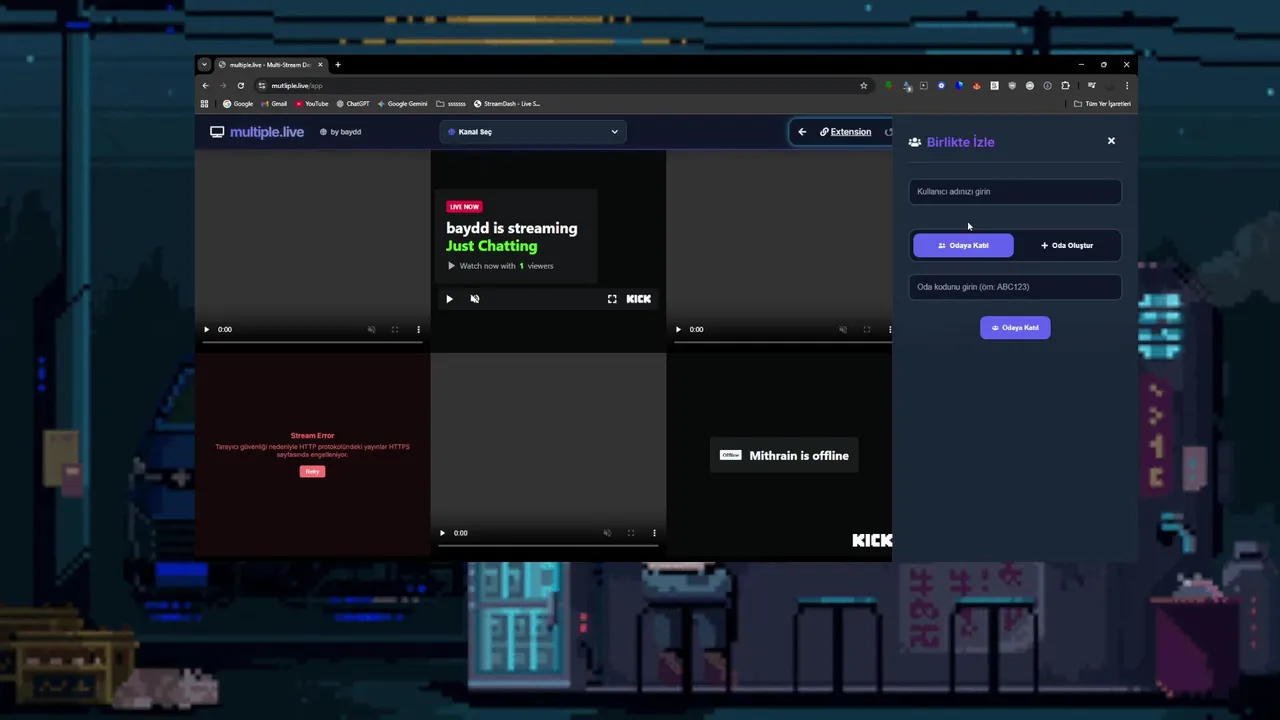
Task: Open the Chrome three-dot menu
Action: click(x=1127, y=86)
